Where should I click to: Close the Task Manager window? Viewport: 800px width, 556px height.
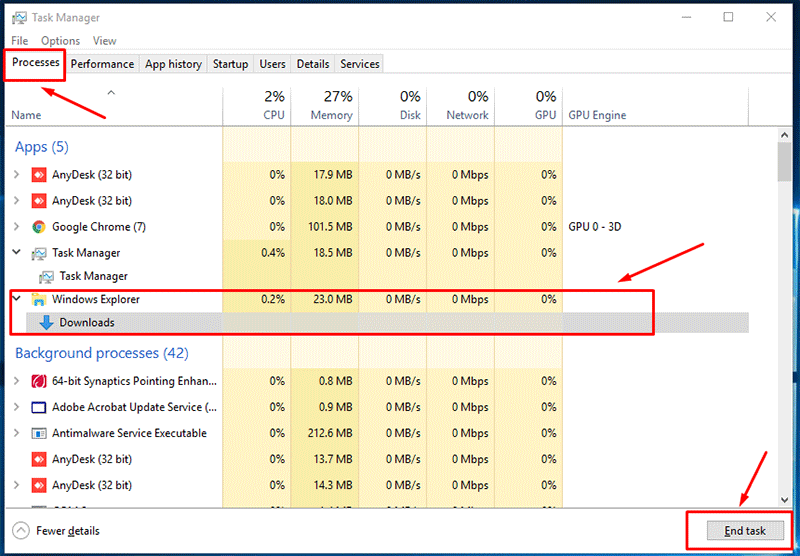click(x=771, y=17)
